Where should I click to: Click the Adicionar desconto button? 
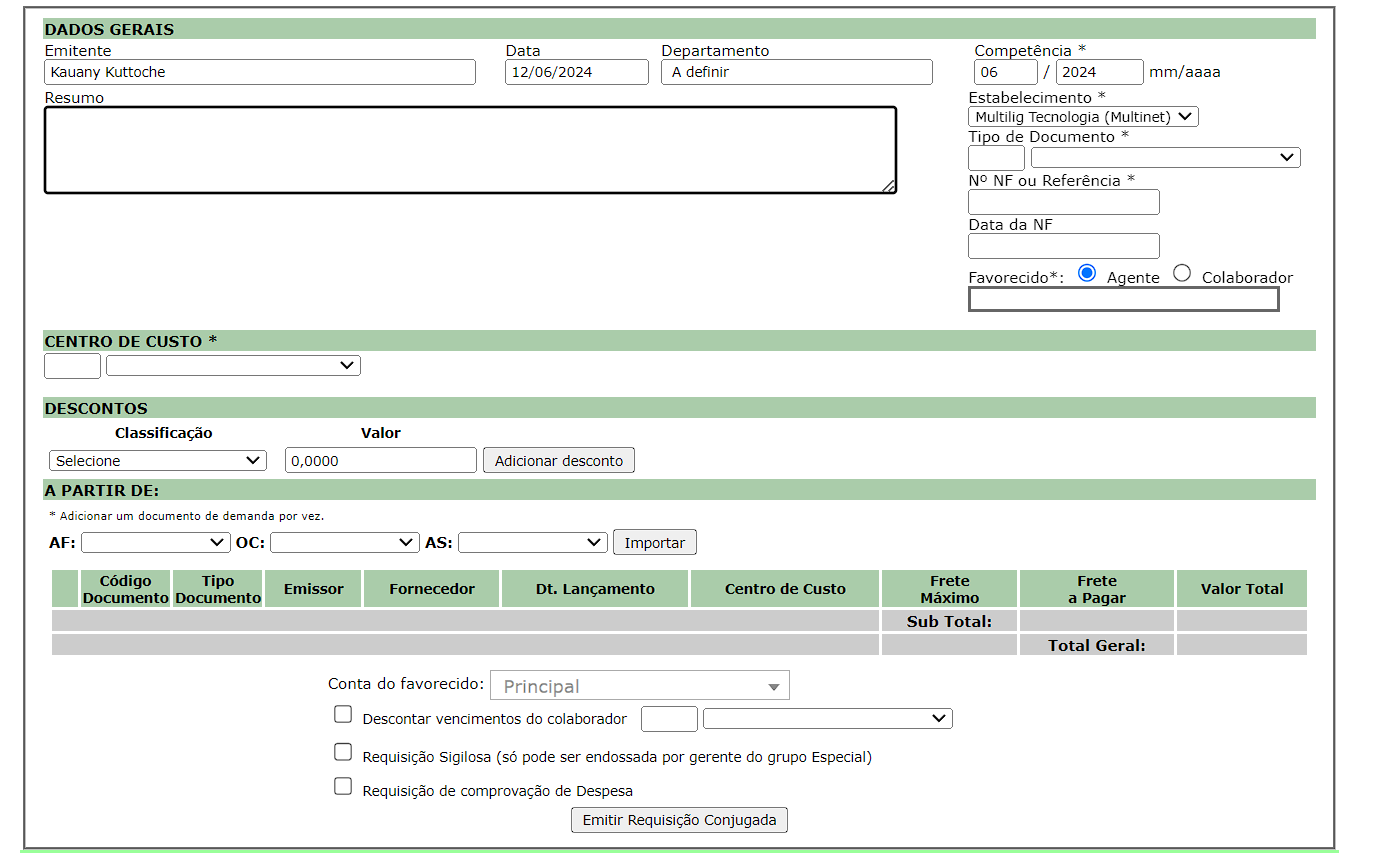tap(558, 460)
